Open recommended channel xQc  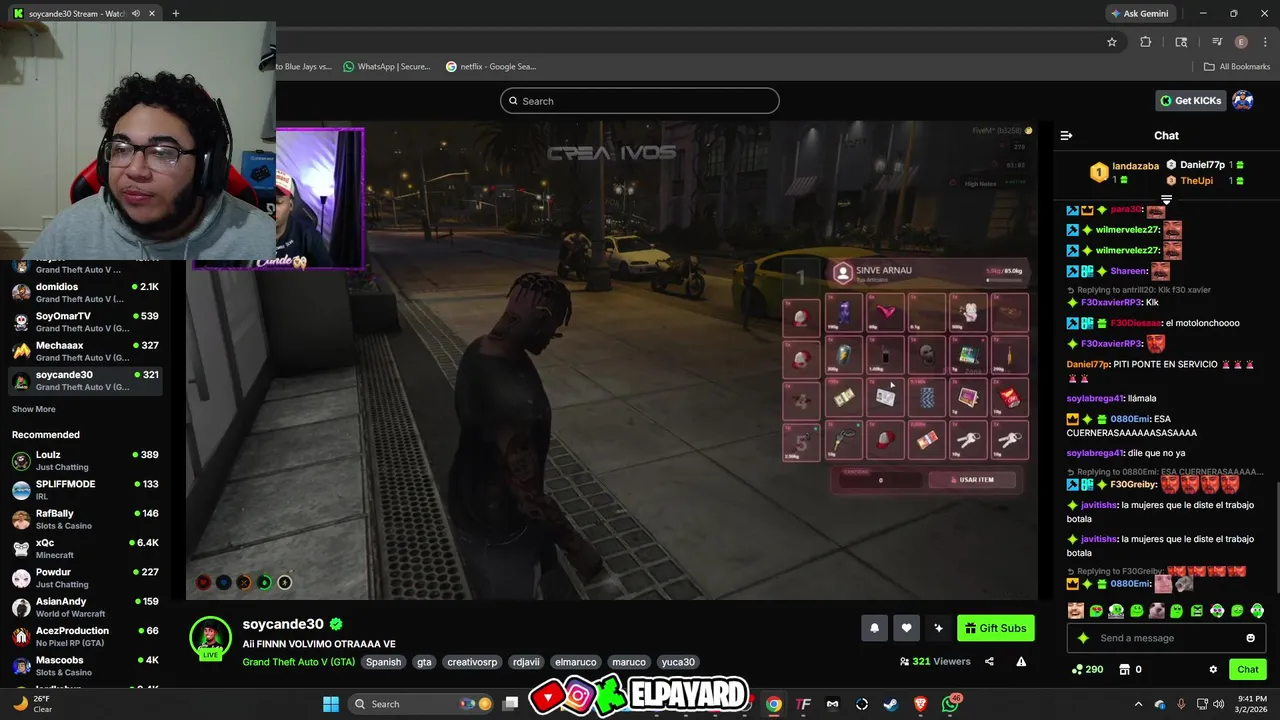[x=85, y=548]
